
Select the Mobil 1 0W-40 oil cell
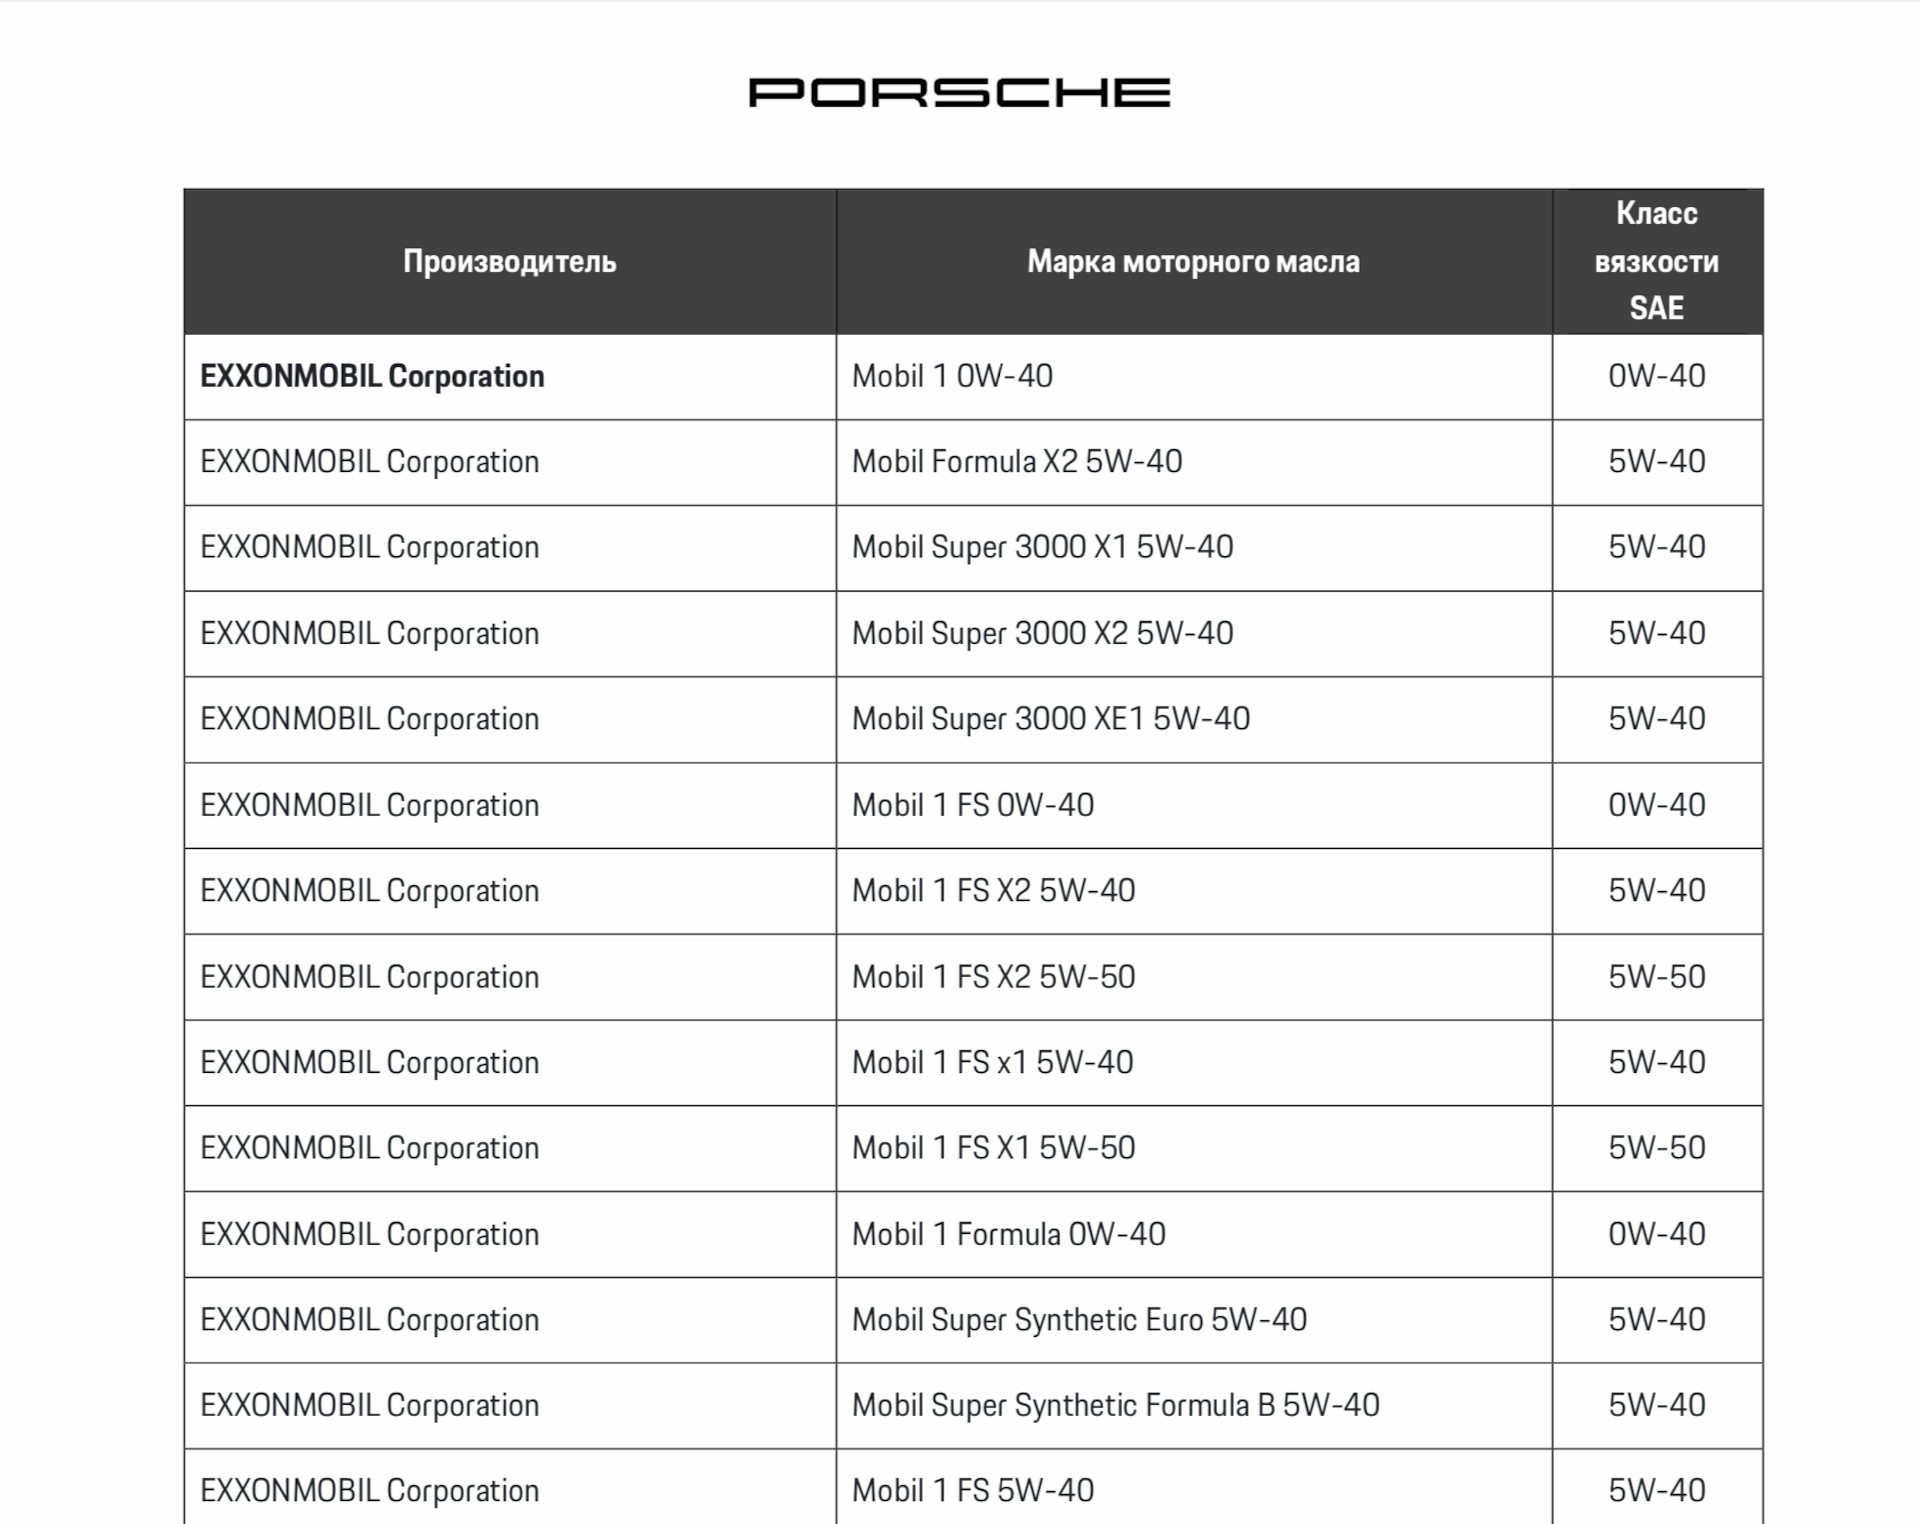tap(952, 377)
